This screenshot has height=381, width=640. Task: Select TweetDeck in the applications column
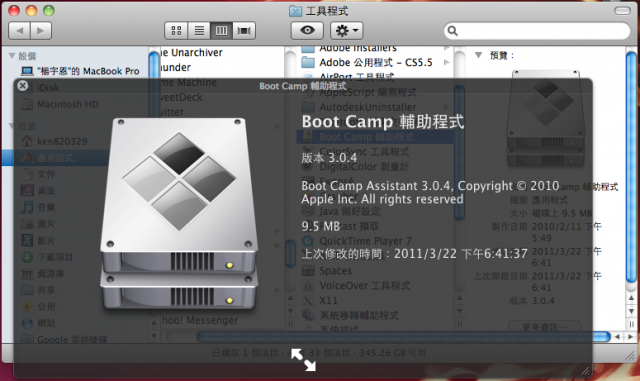pos(181,97)
